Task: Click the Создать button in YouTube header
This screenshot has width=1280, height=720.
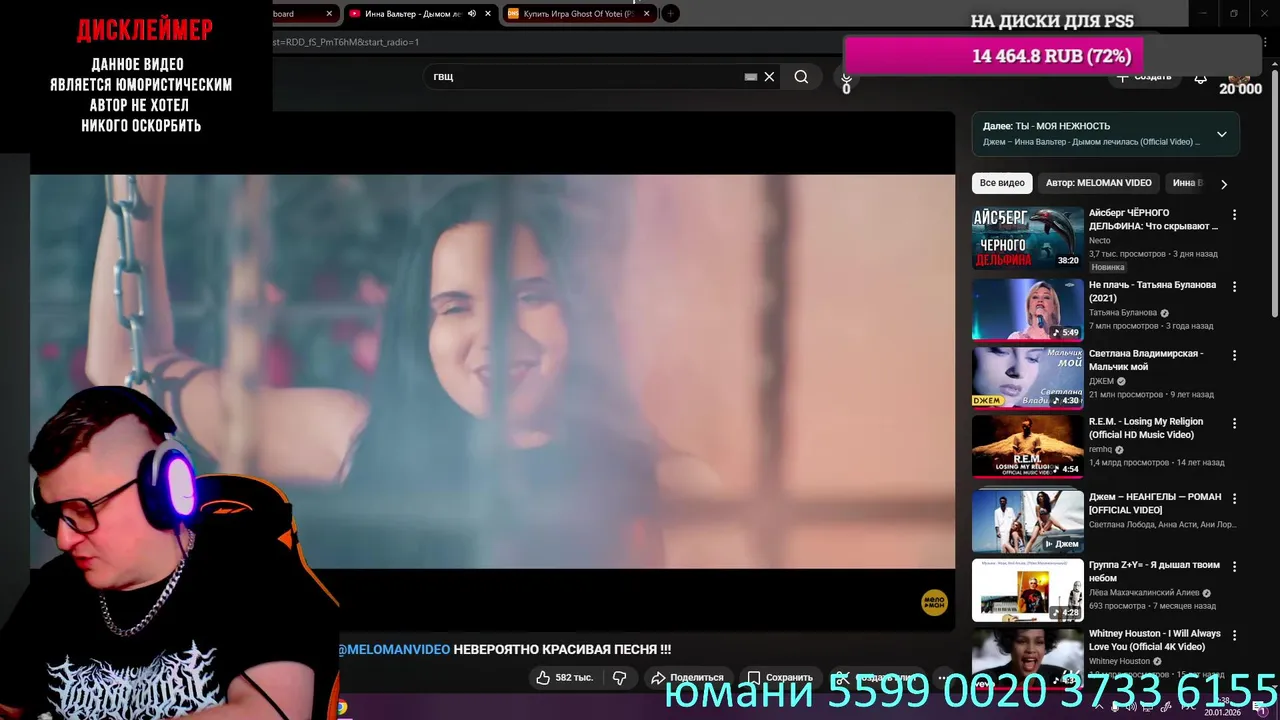Action: (1143, 77)
